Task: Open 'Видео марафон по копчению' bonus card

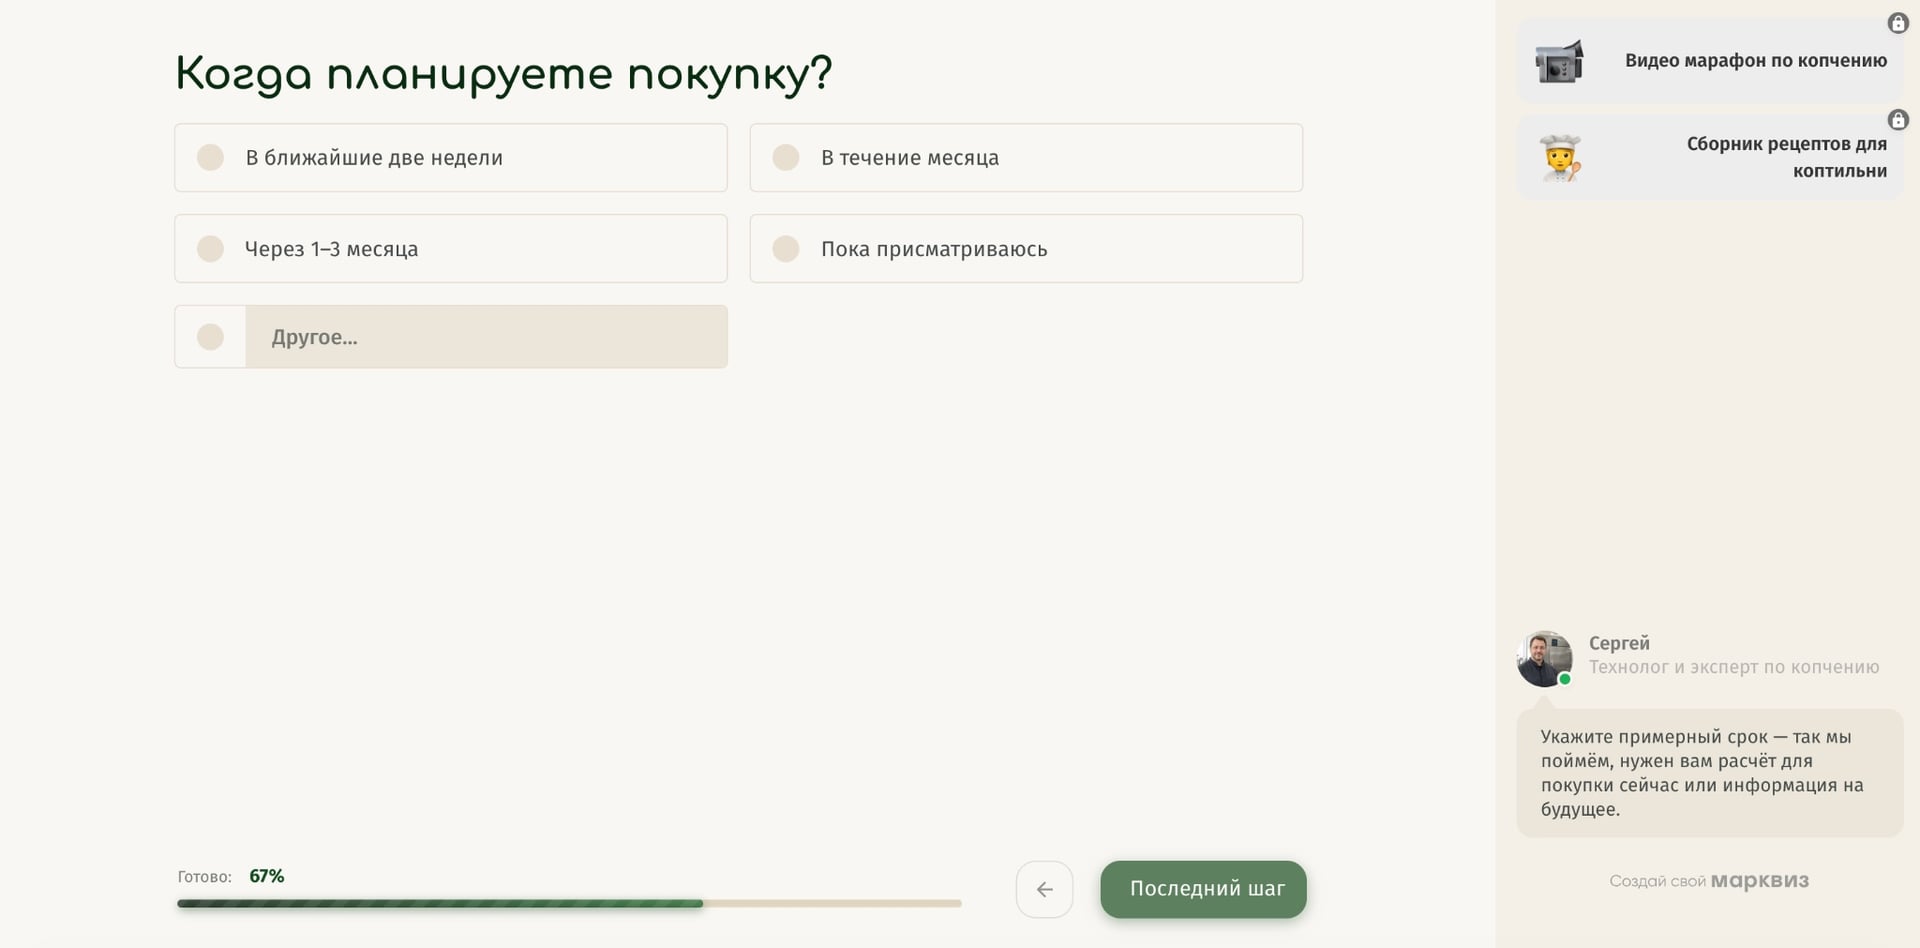Action: click(1709, 61)
